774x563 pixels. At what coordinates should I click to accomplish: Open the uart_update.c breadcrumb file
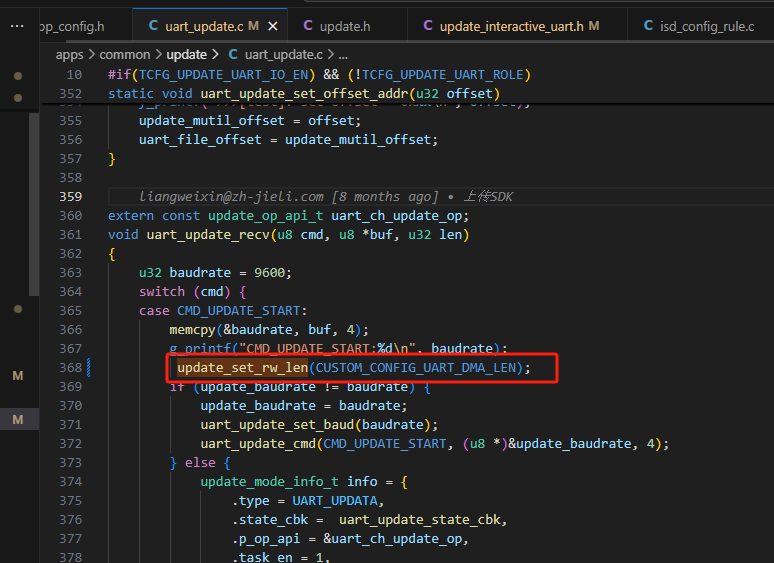click(x=283, y=54)
